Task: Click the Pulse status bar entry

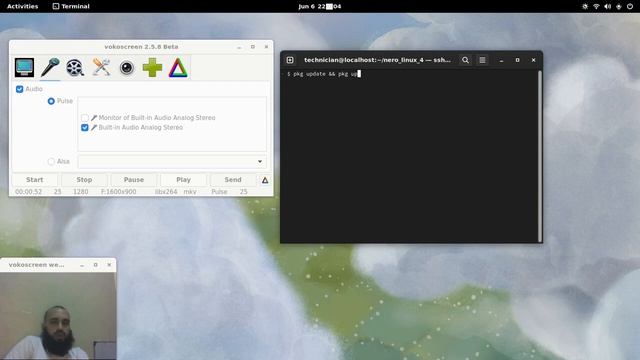Action: (219, 191)
